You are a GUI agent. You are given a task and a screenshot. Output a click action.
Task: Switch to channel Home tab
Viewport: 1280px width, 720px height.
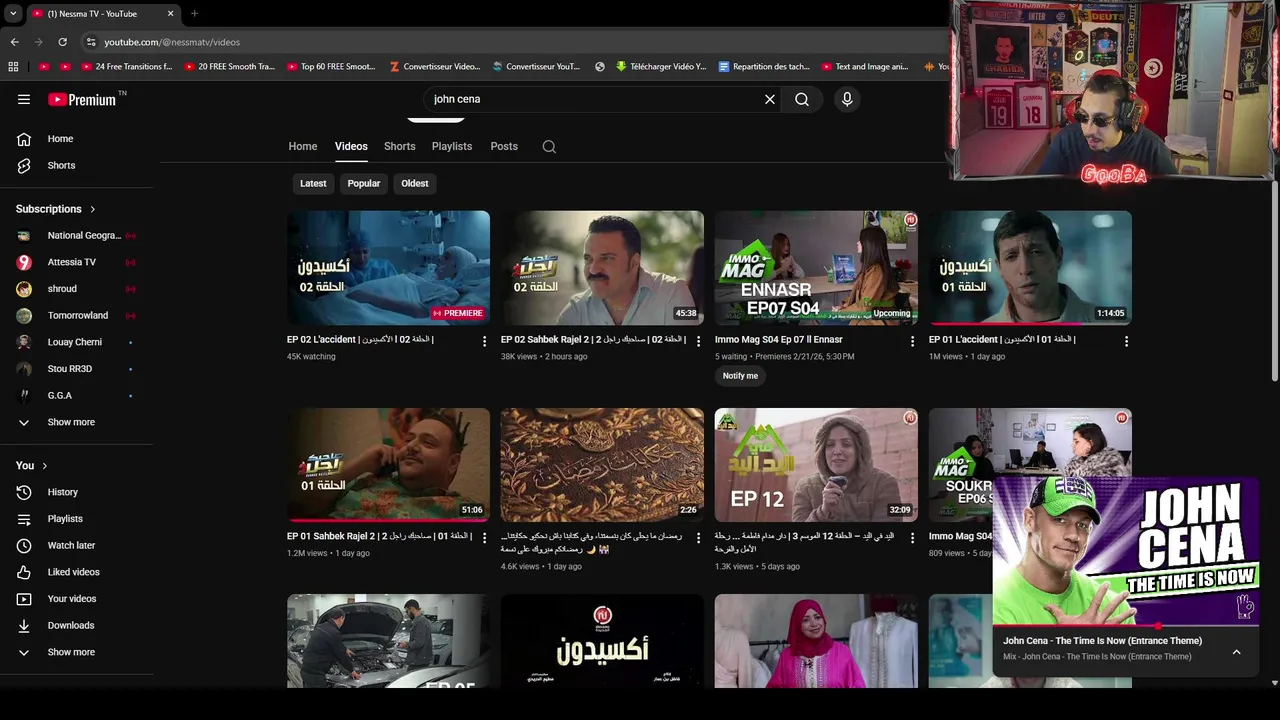[x=303, y=146]
